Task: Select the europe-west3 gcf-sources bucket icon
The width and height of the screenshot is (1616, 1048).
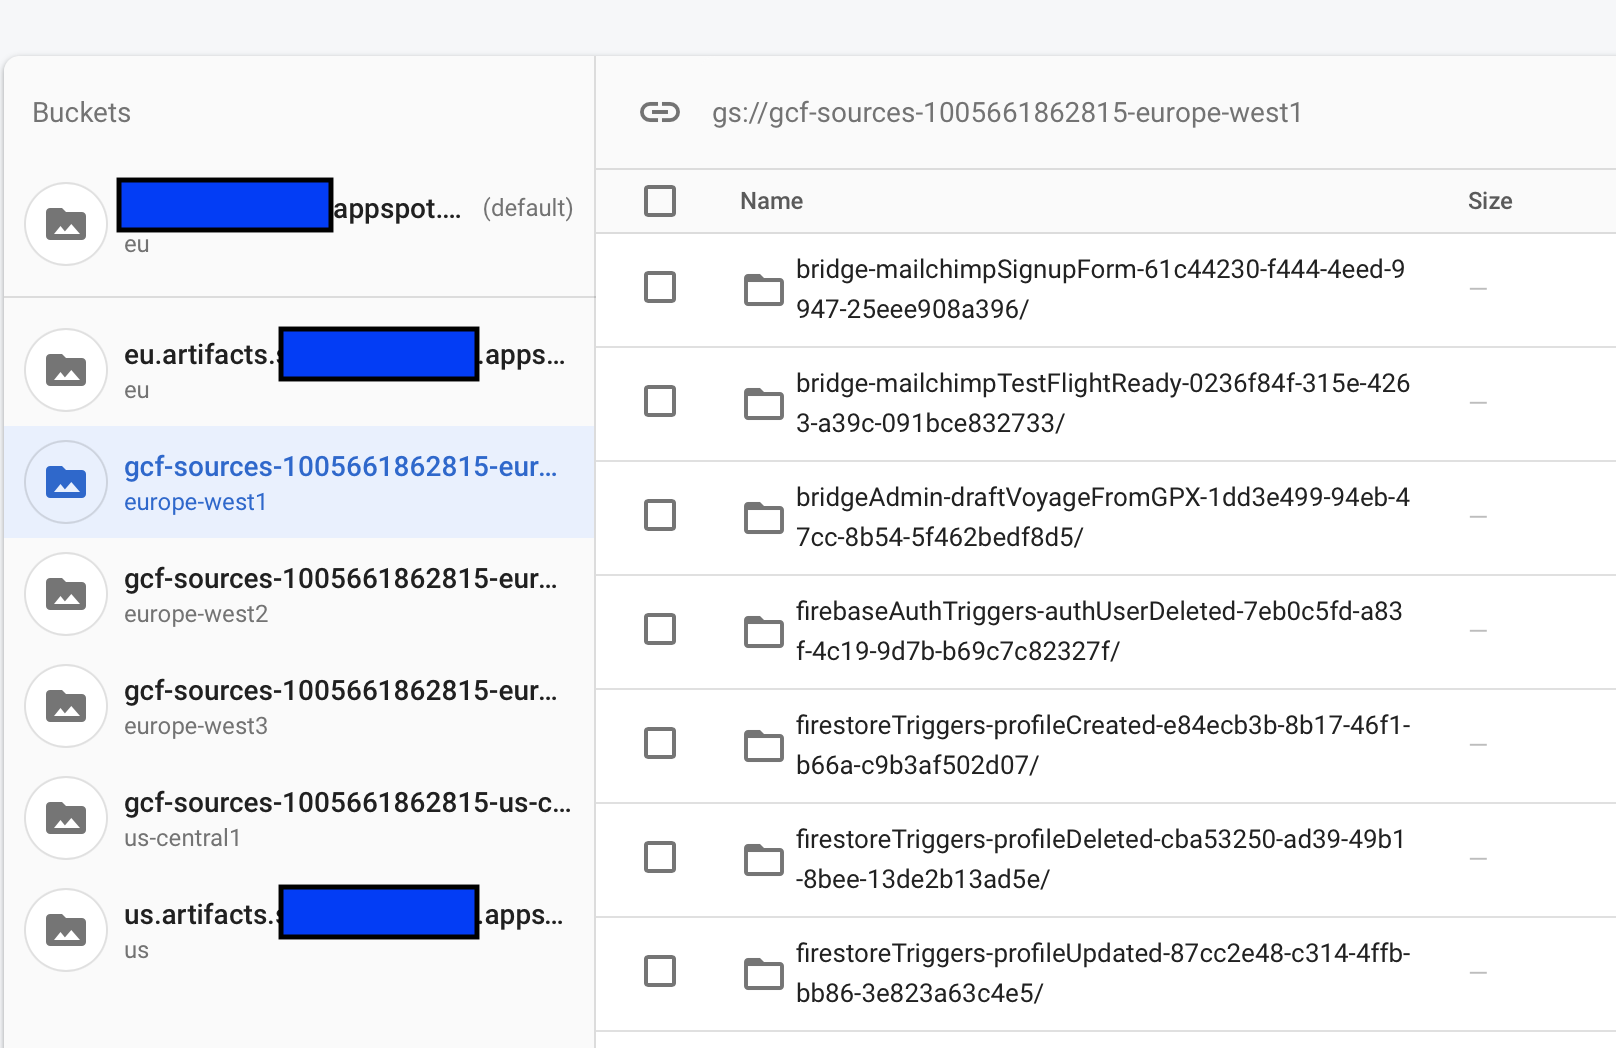Action: [x=66, y=706]
